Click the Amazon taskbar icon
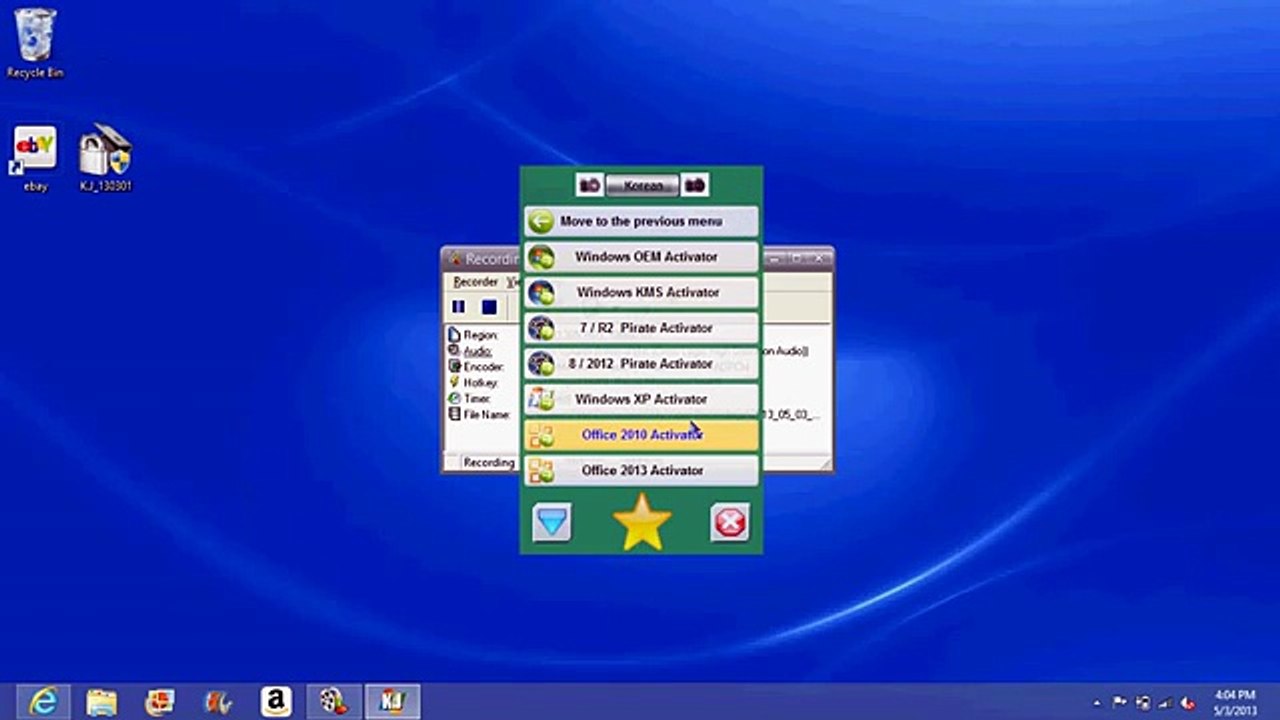 (x=276, y=702)
